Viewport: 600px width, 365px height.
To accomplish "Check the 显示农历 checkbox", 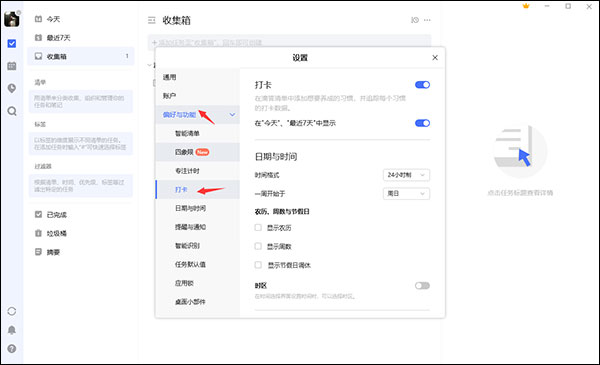I will (x=258, y=228).
